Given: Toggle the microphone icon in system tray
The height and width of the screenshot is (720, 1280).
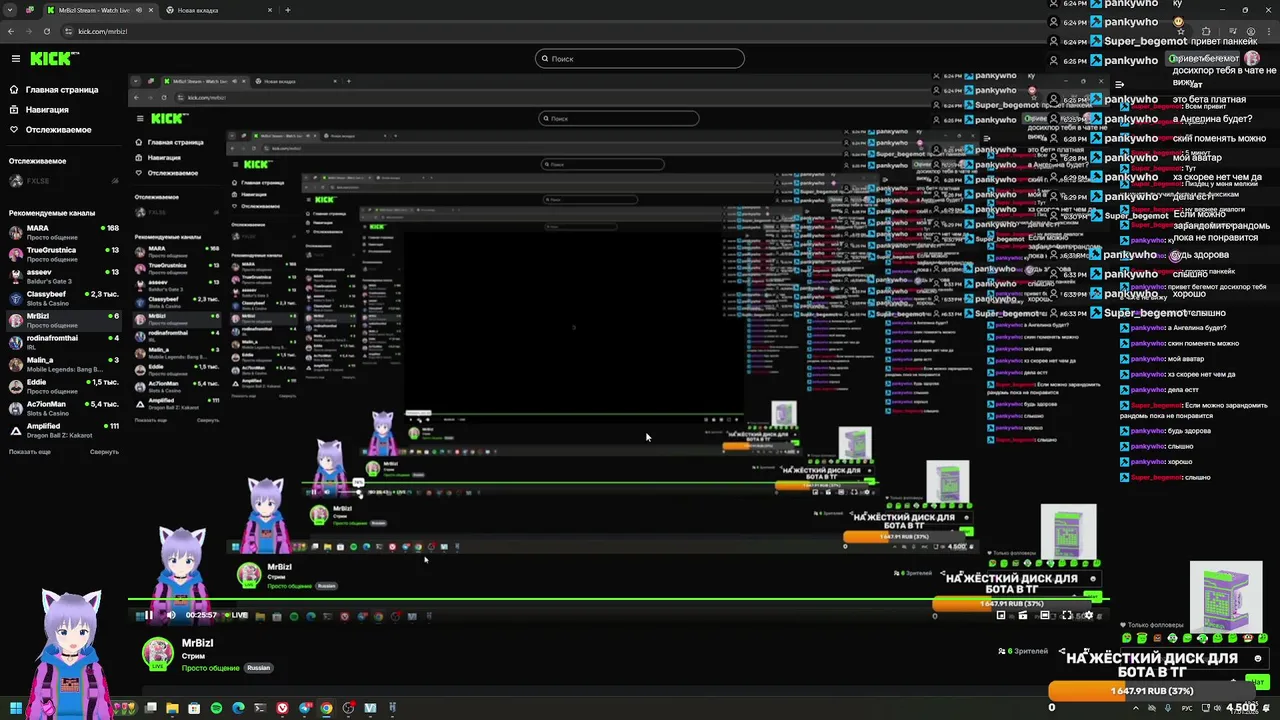Looking at the screenshot, I should click(1167, 708).
